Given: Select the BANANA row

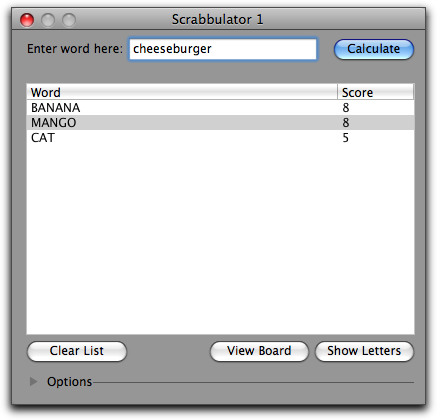Looking at the screenshot, I should [220, 108].
